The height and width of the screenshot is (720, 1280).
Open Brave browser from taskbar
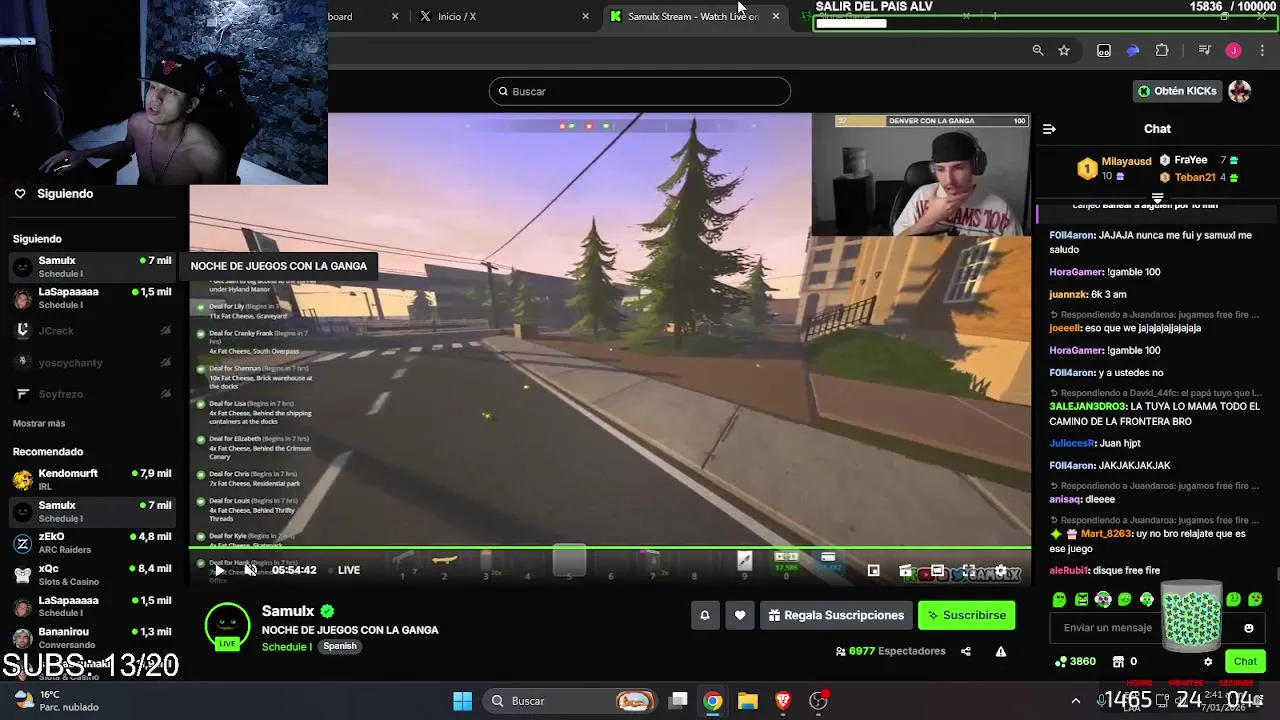coord(783,701)
